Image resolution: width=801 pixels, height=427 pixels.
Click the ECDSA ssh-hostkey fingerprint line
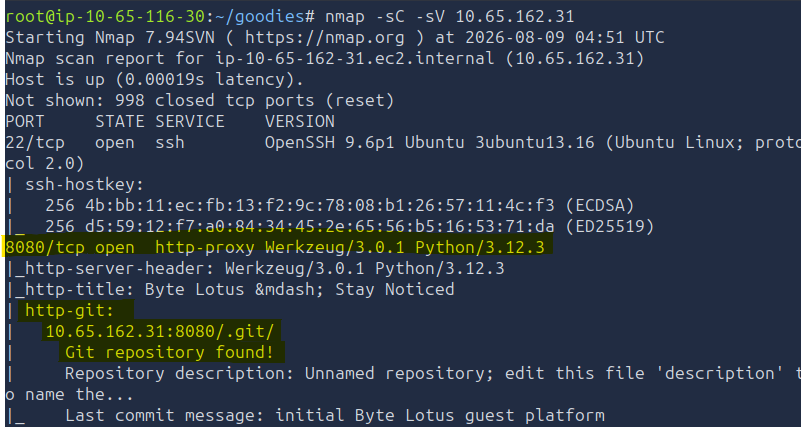pos(339,206)
